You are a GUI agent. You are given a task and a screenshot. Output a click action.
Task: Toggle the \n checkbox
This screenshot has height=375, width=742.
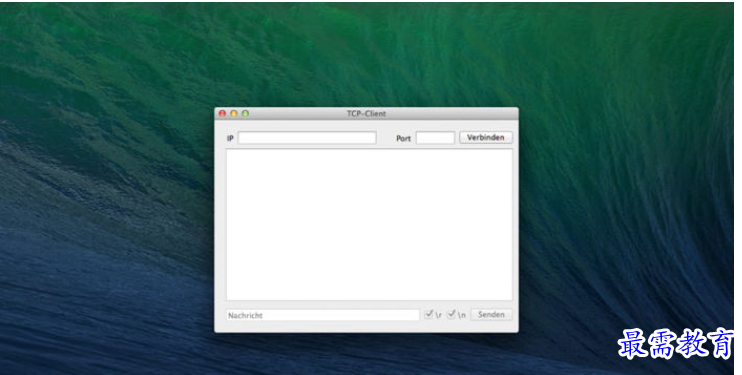(451, 314)
